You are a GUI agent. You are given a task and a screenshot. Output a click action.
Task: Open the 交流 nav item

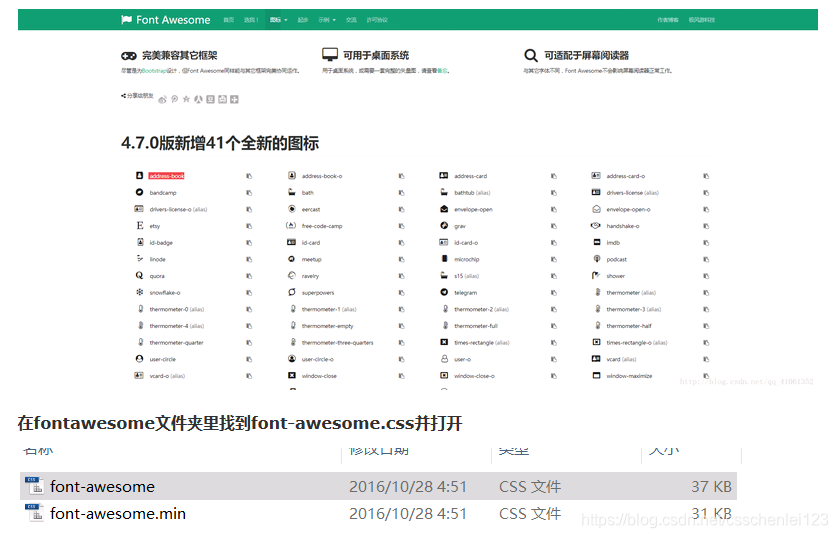(x=351, y=20)
